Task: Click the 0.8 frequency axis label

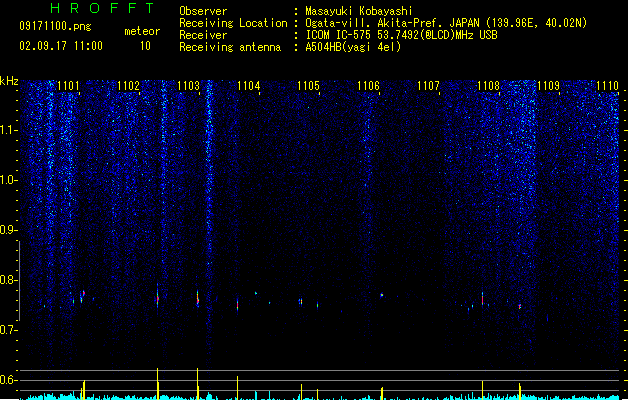Action: pos(8,280)
